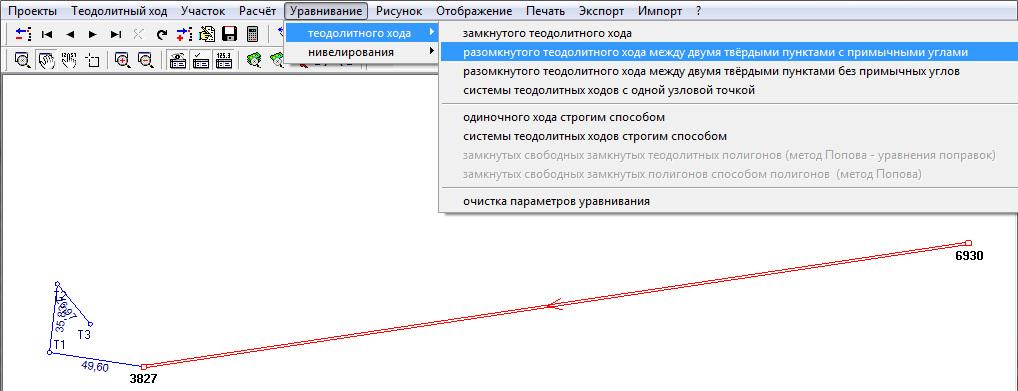Toggle the 125.3 values display button
Viewport: 1018px width, 391px height.
[x=224, y=60]
